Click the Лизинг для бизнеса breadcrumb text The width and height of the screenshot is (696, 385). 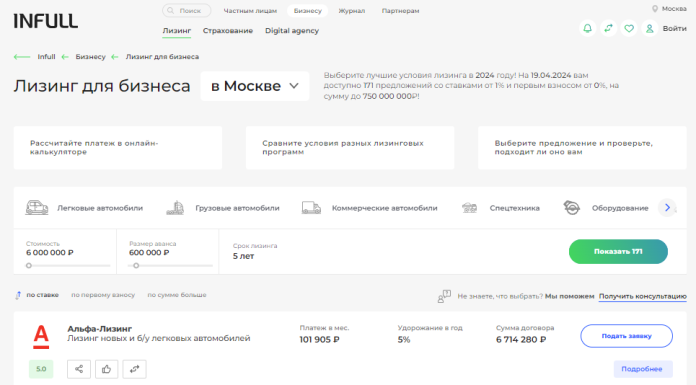pyautogui.click(x=162, y=57)
